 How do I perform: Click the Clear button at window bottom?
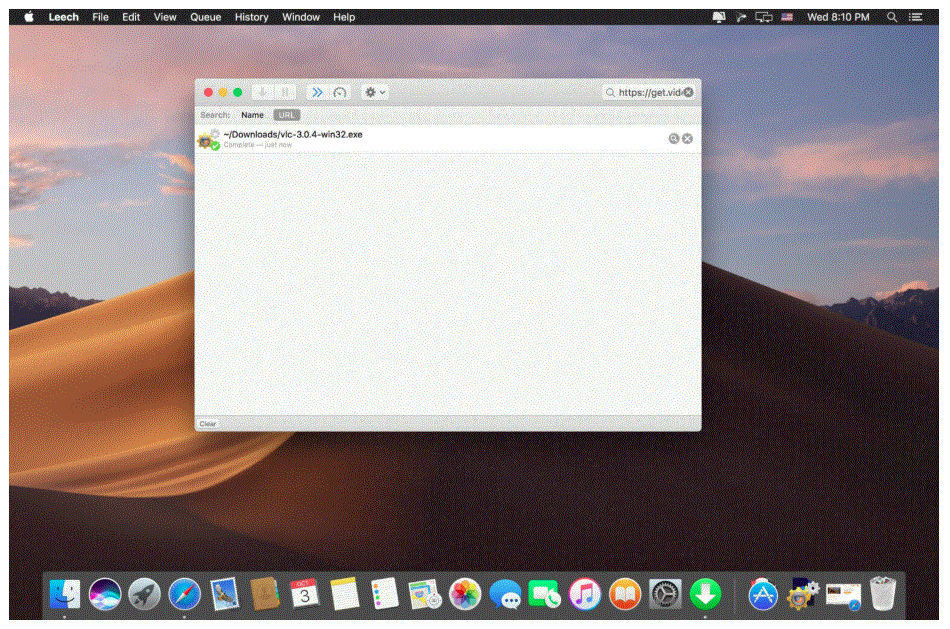(x=208, y=424)
